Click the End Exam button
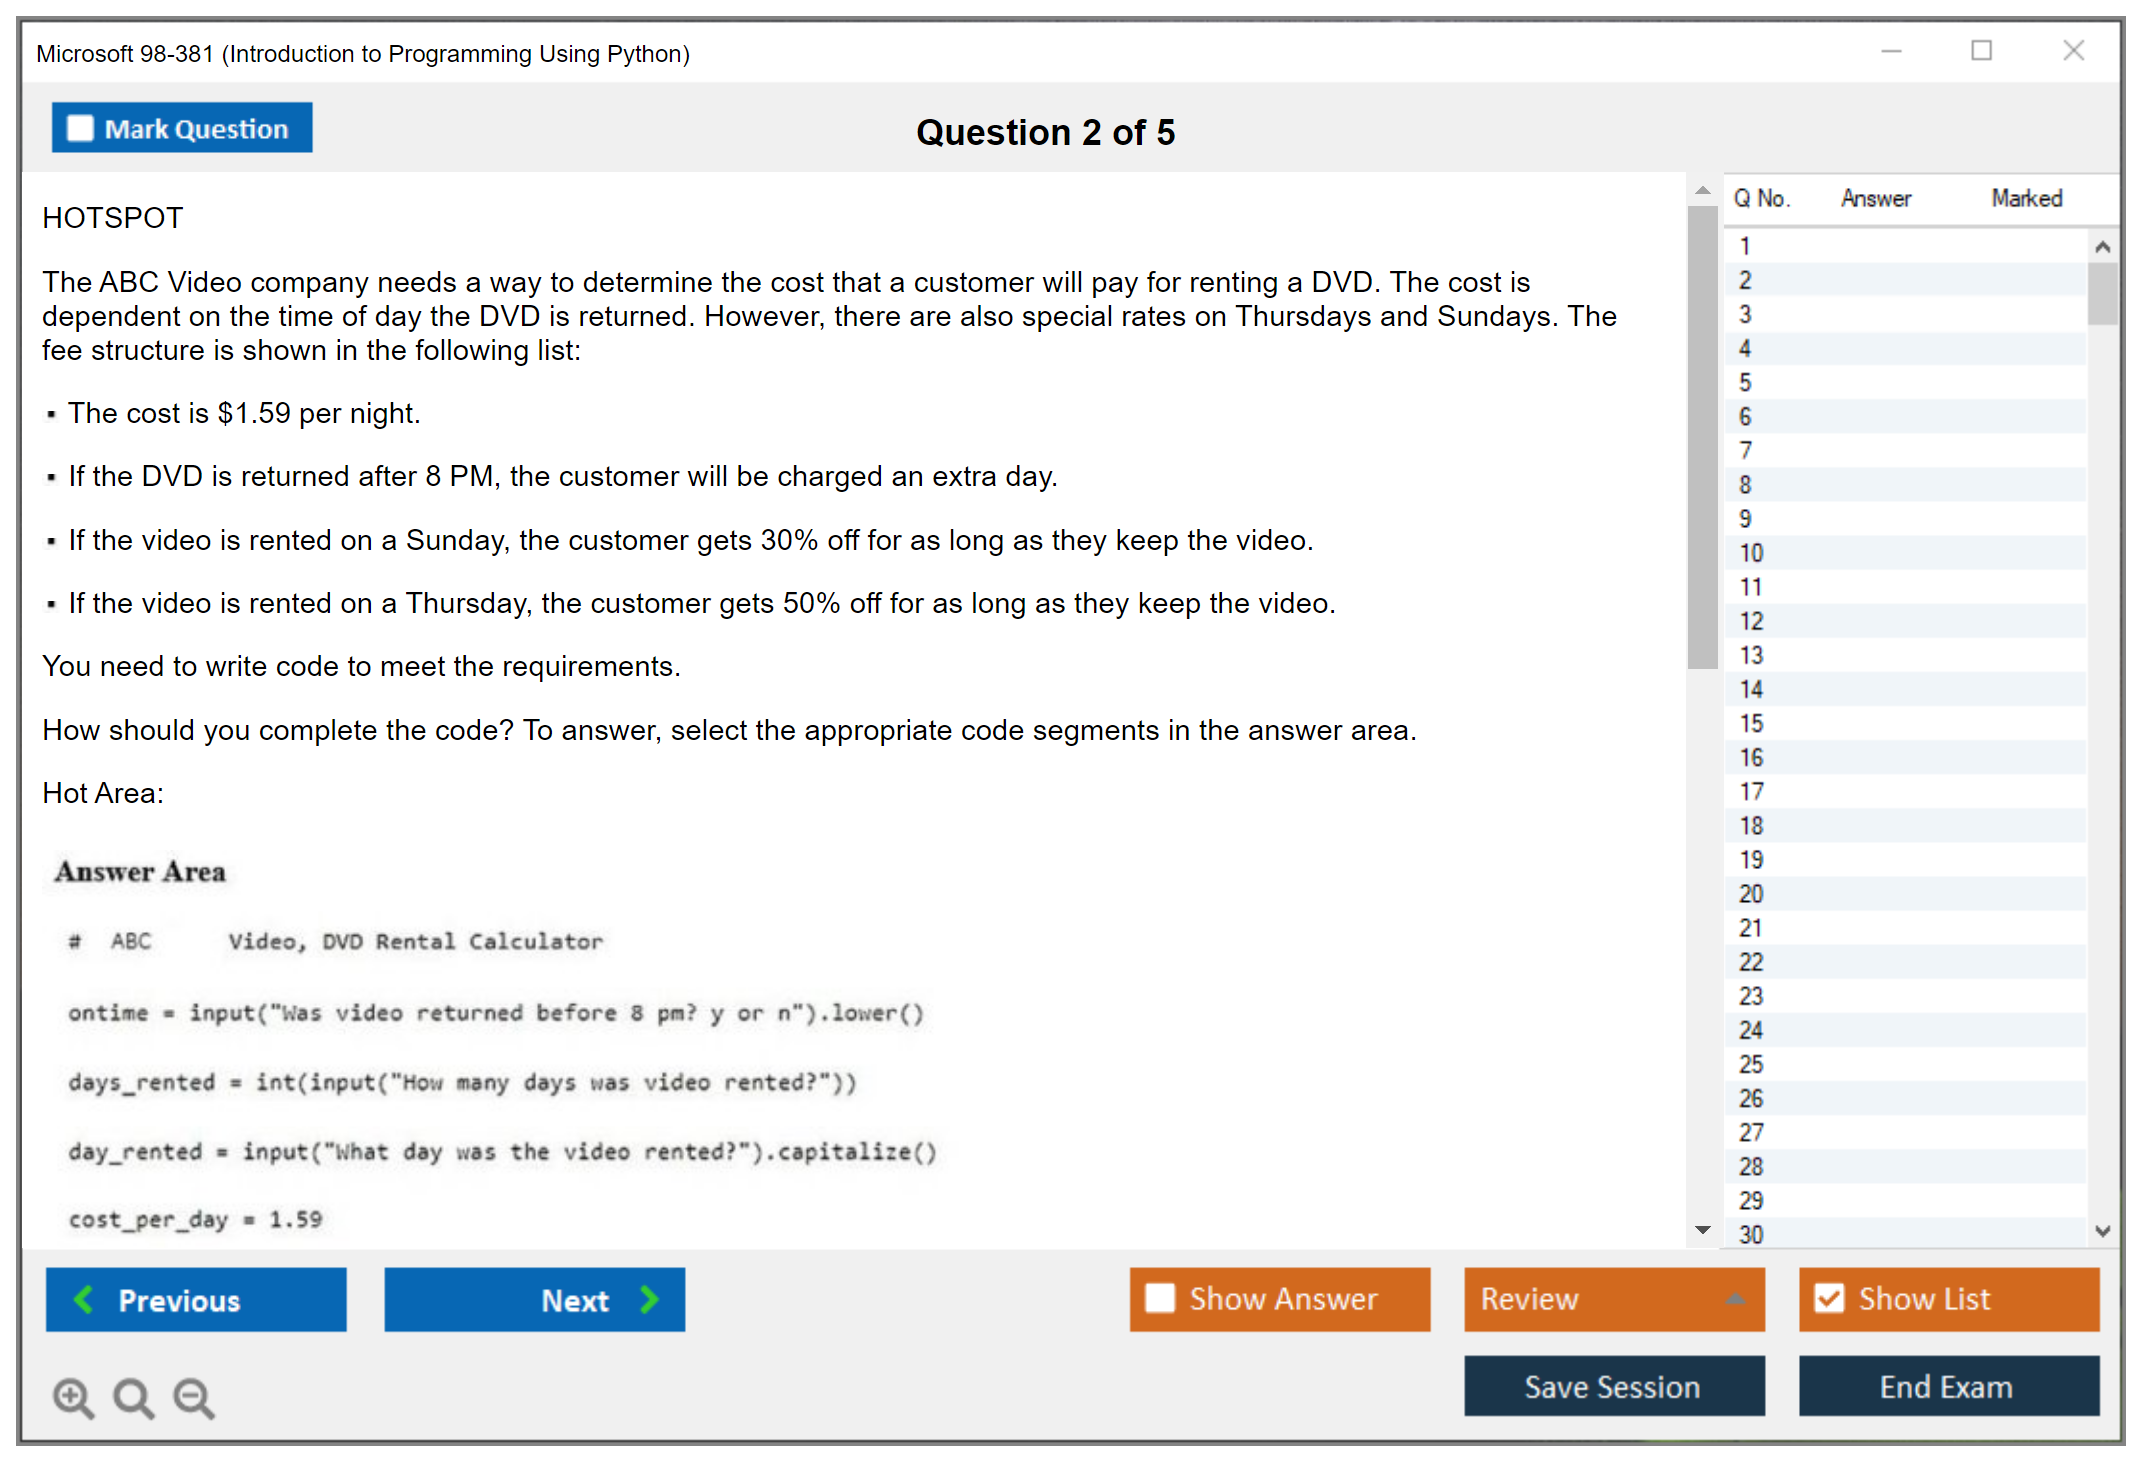 pyautogui.click(x=1947, y=1386)
